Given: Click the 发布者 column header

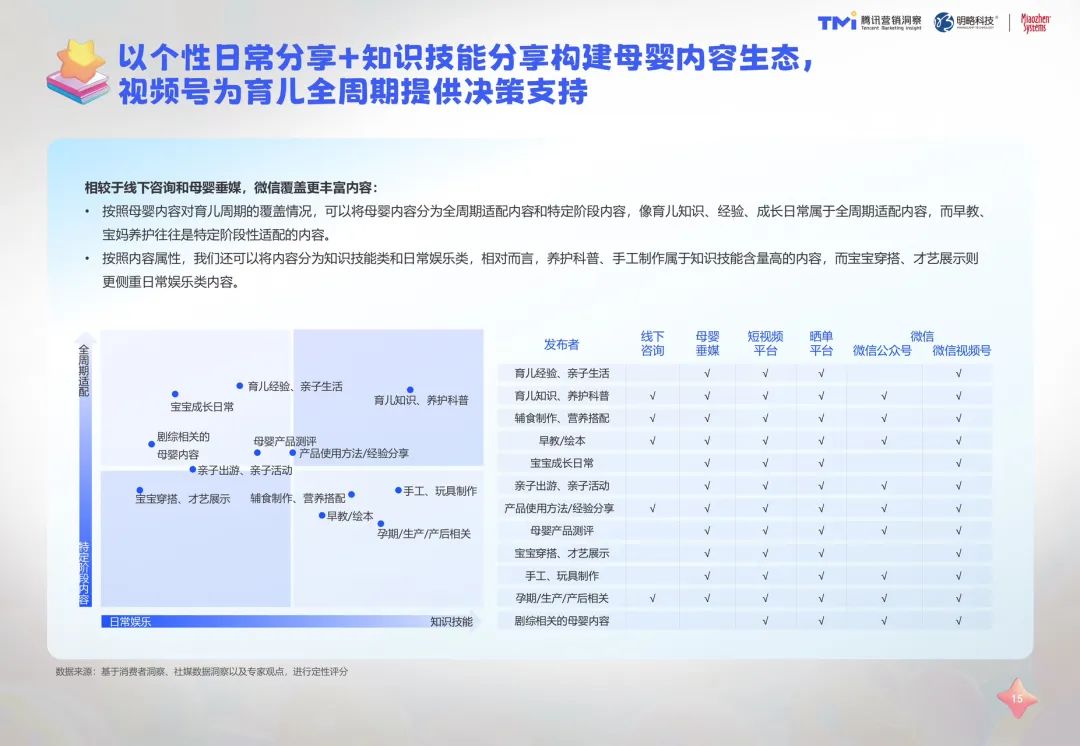Looking at the screenshot, I should (x=561, y=344).
